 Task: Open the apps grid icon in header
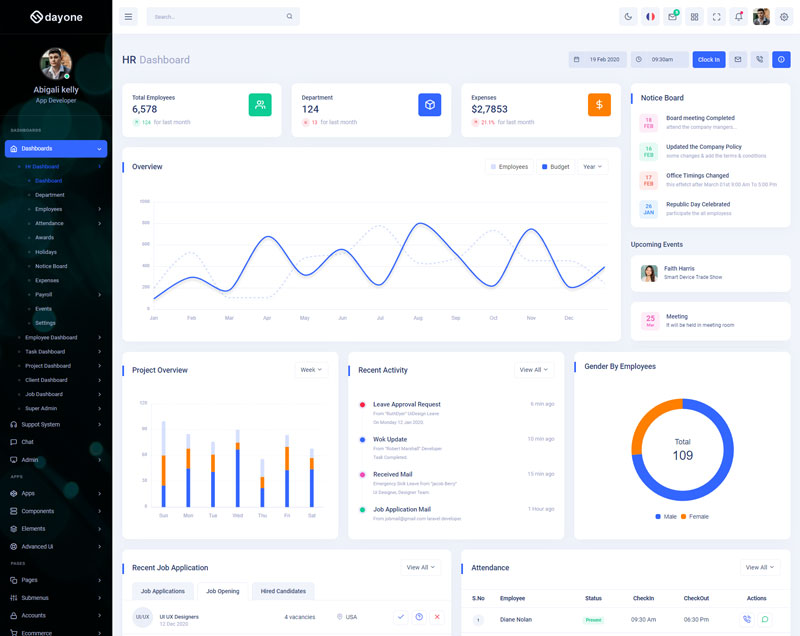point(695,16)
